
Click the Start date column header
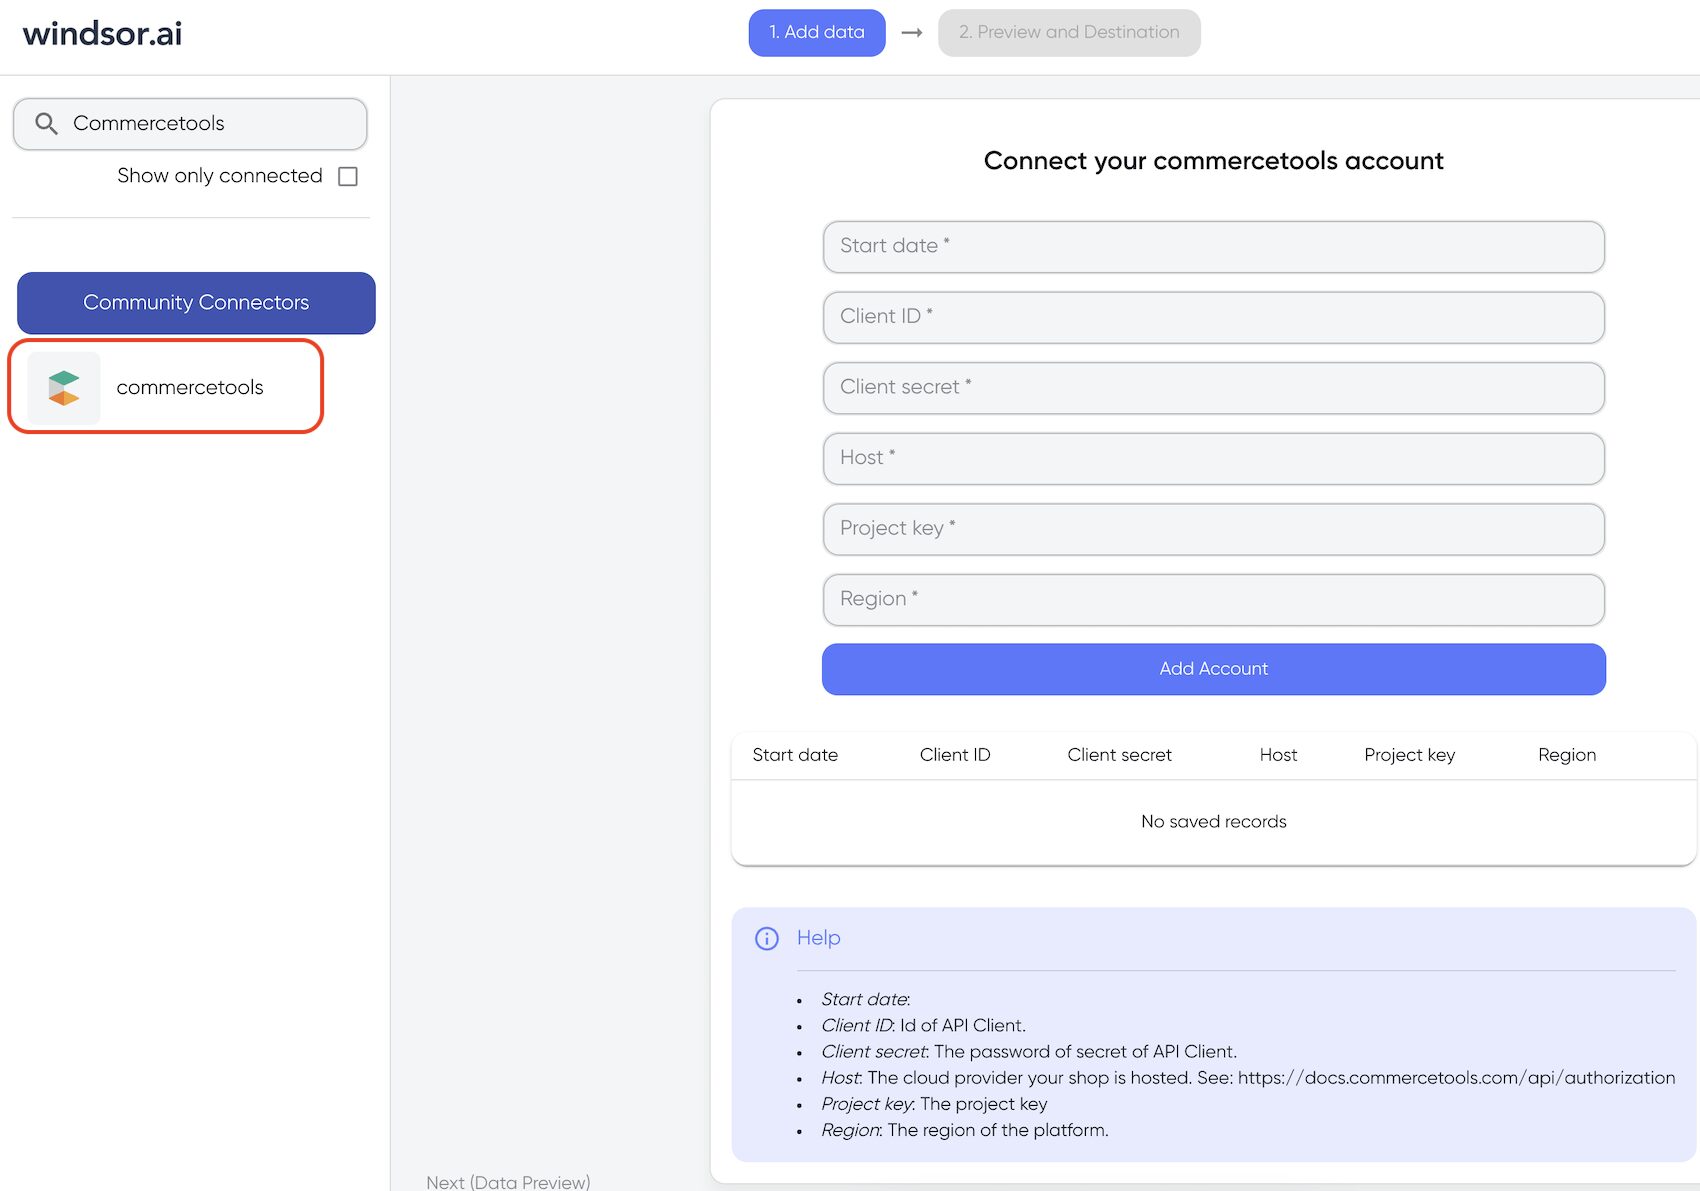point(795,755)
